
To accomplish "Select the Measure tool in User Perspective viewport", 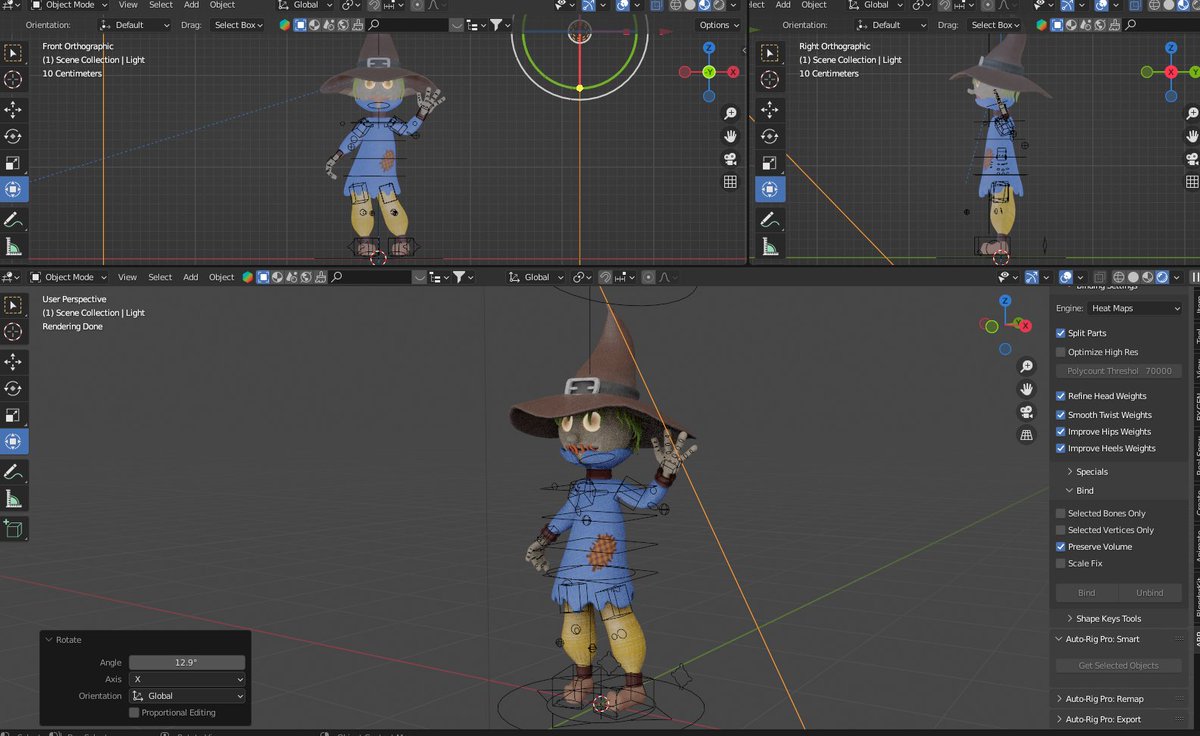I will [x=13, y=498].
